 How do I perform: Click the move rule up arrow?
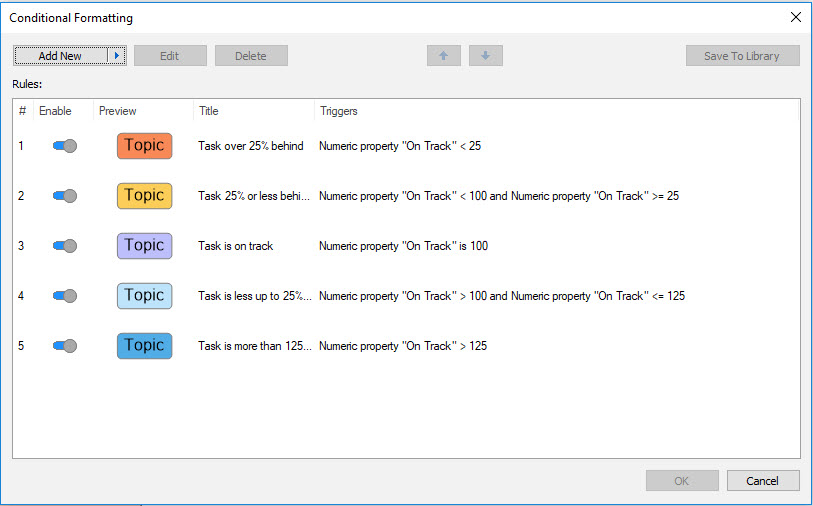click(x=443, y=56)
